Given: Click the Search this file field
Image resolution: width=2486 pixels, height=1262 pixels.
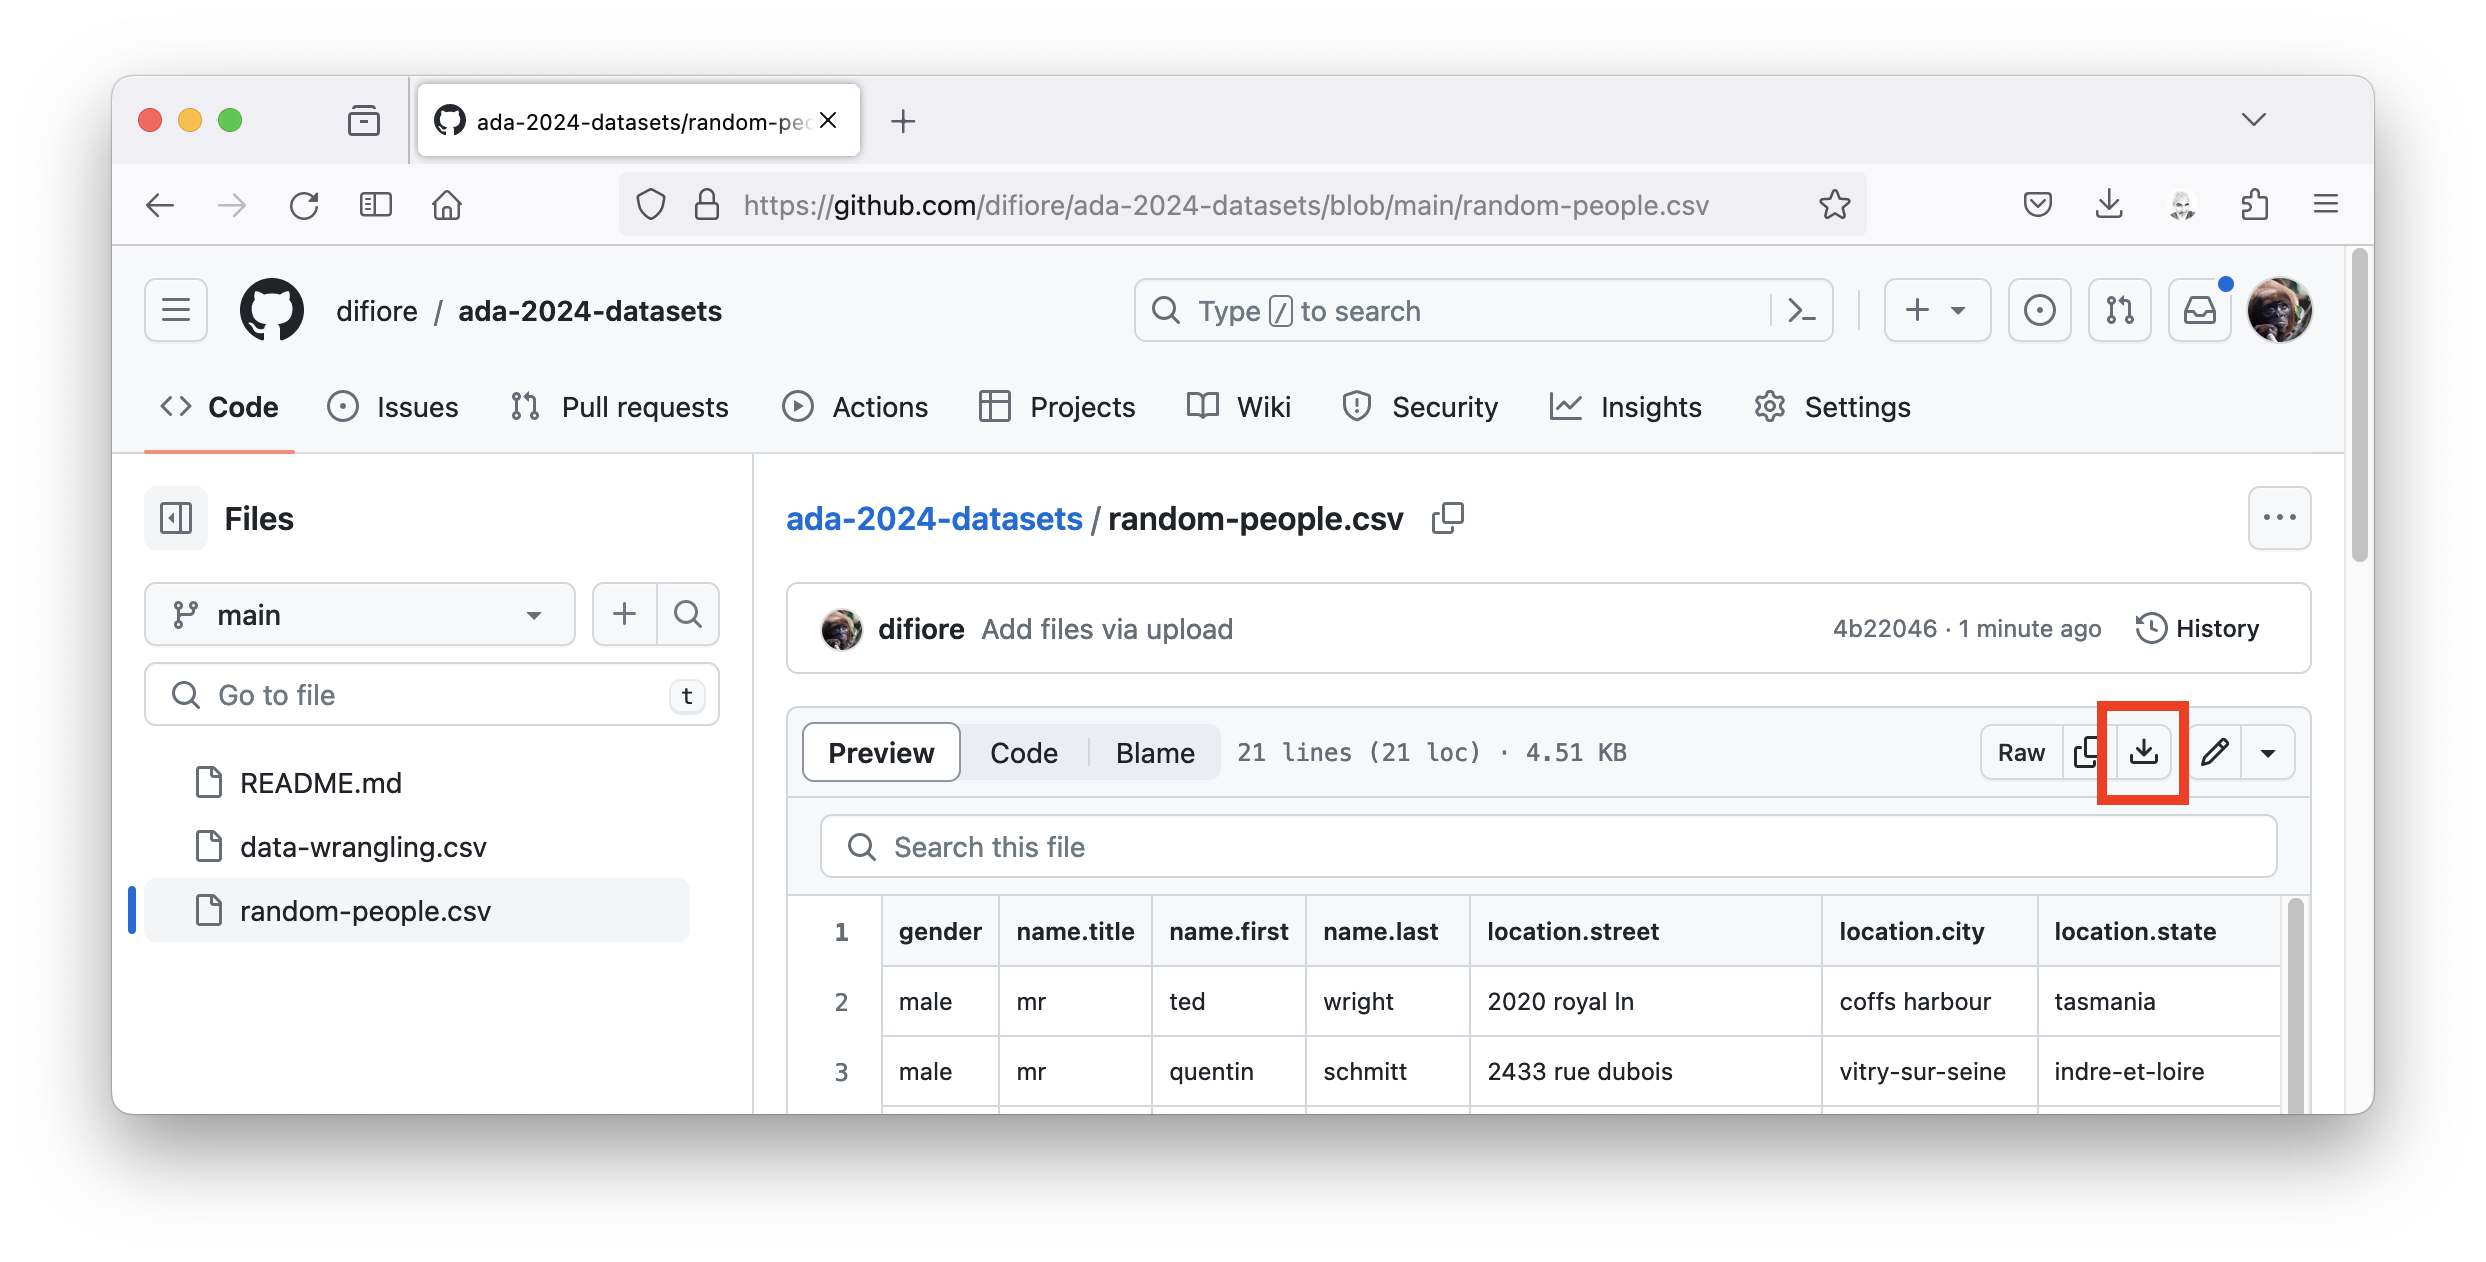Looking at the screenshot, I should [x=1548, y=847].
